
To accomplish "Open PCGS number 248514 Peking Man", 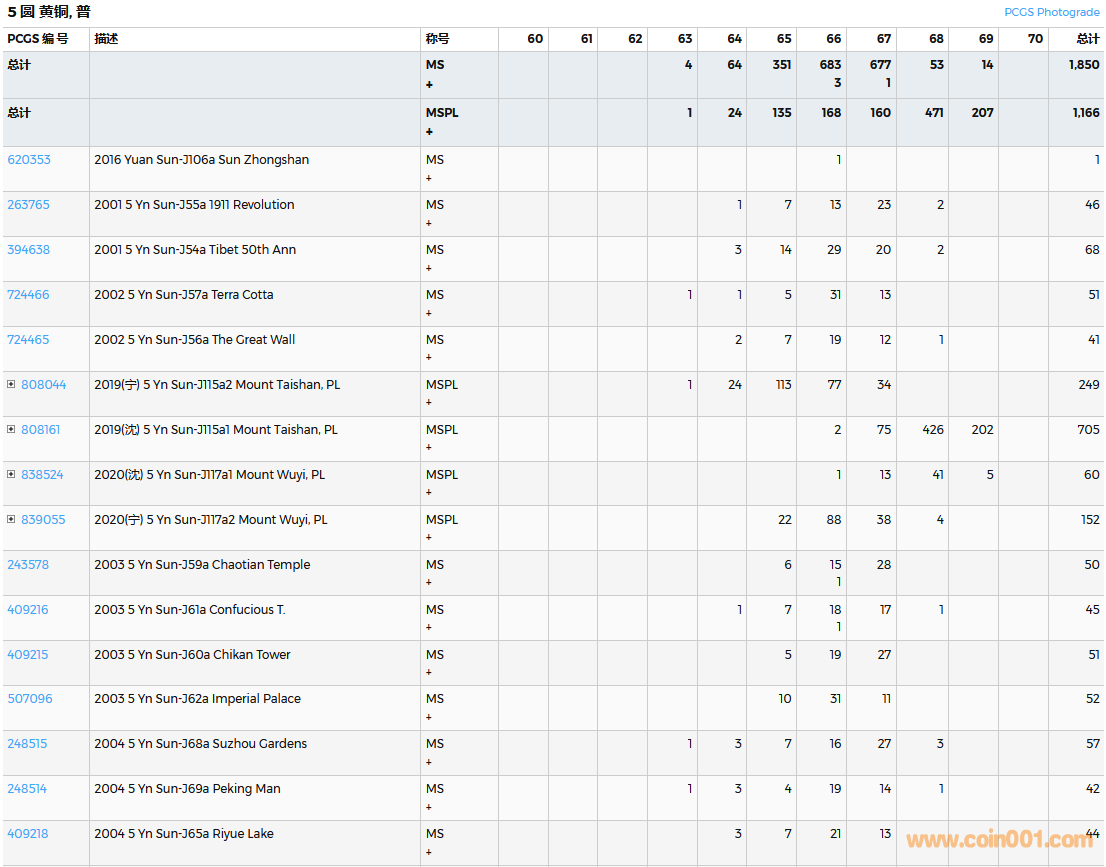I will 28,789.
